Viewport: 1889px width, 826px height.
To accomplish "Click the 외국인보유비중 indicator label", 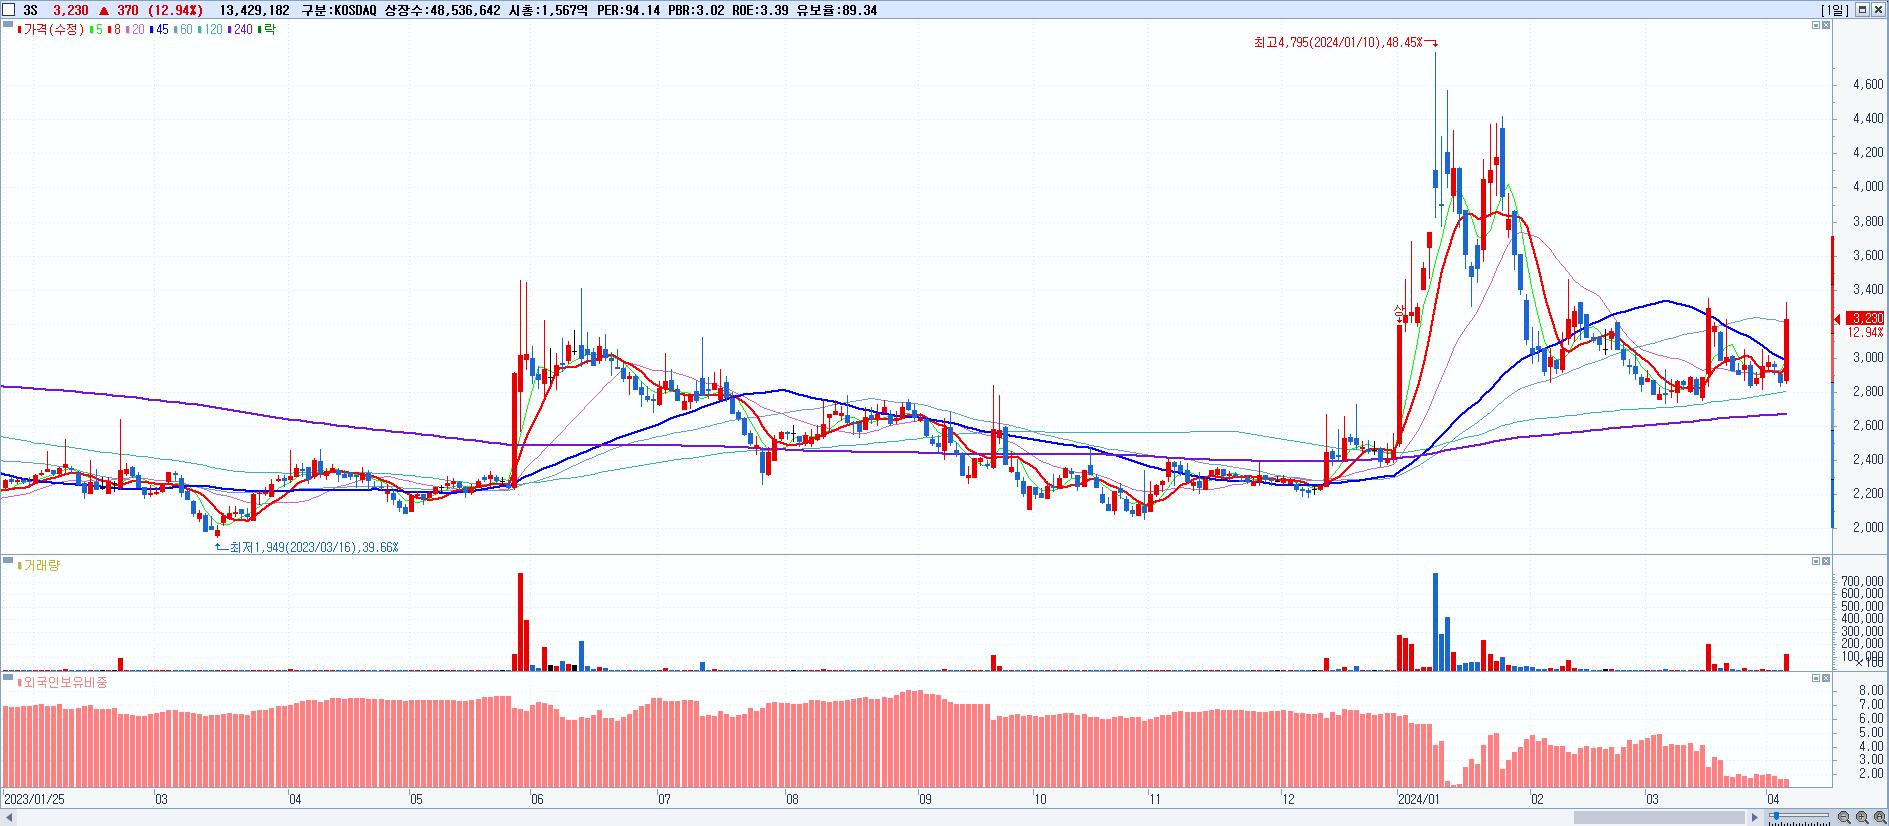I will 62,682.
